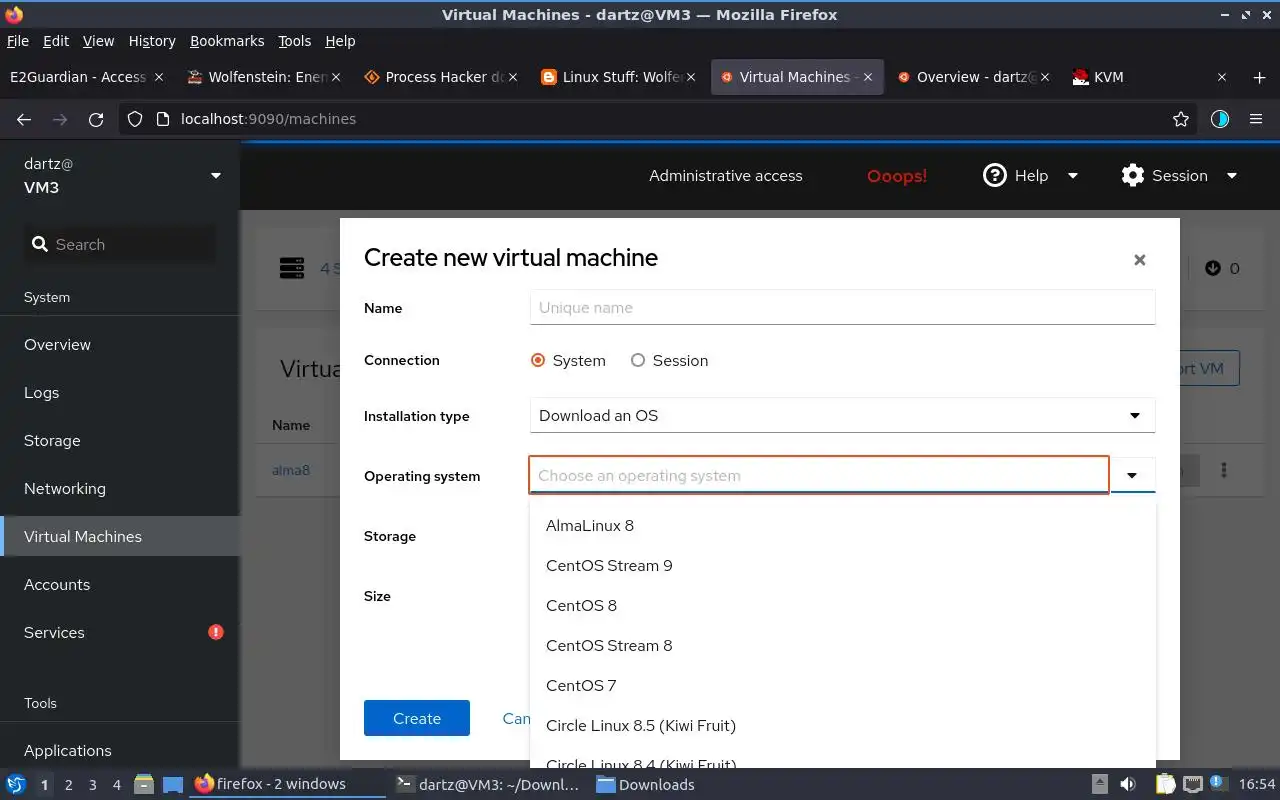Image resolution: width=1280 pixels, height=800 pixels.
Task: Open the History menu
Action: click(x=152, y=41)
